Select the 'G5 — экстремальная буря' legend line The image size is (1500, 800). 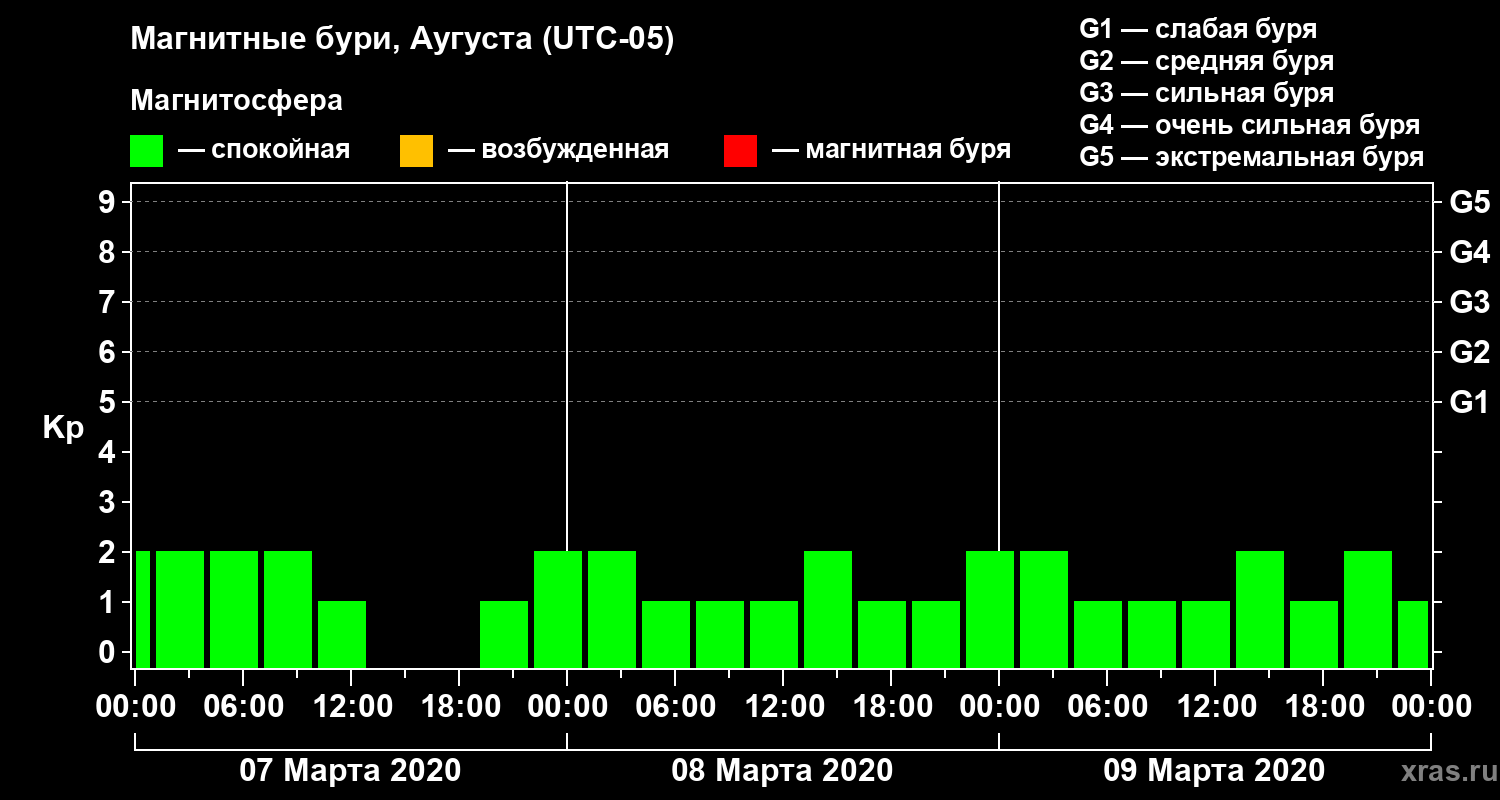(1252, 157)
